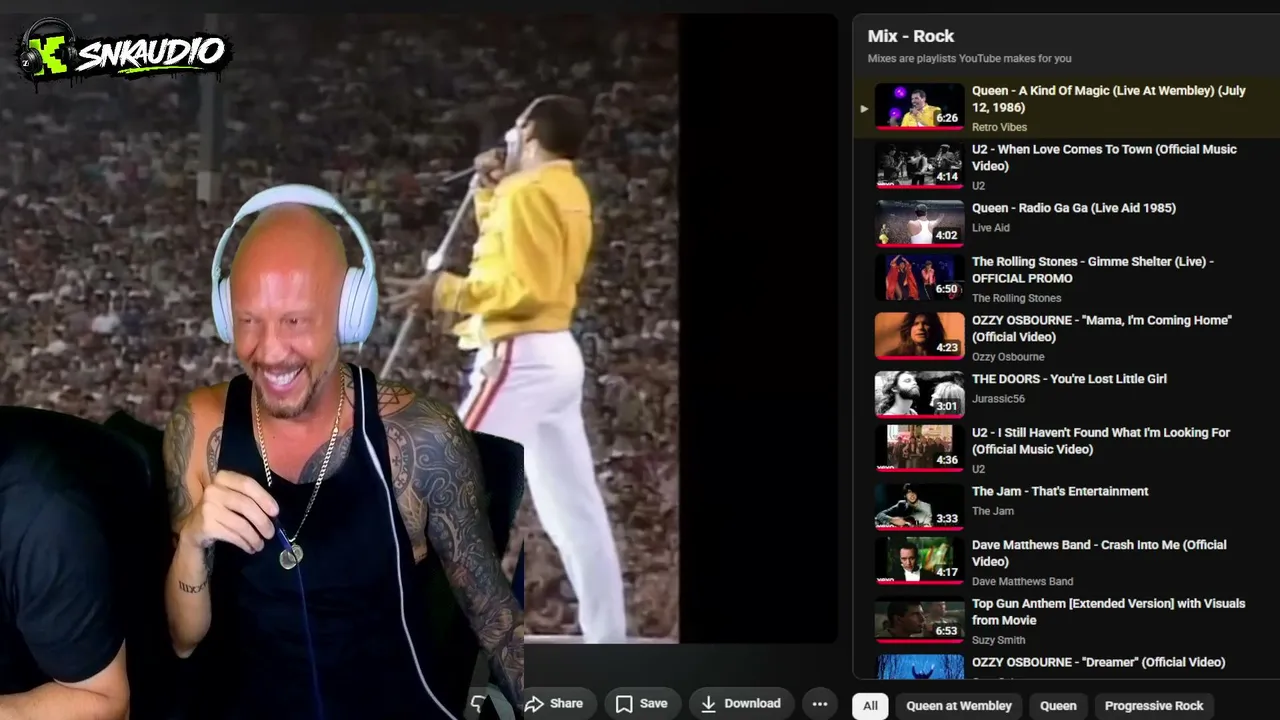Click the title 'U2 - When Love Comes To Town'
Viewport: 1280px width, 720px height.
[1104, 158]
